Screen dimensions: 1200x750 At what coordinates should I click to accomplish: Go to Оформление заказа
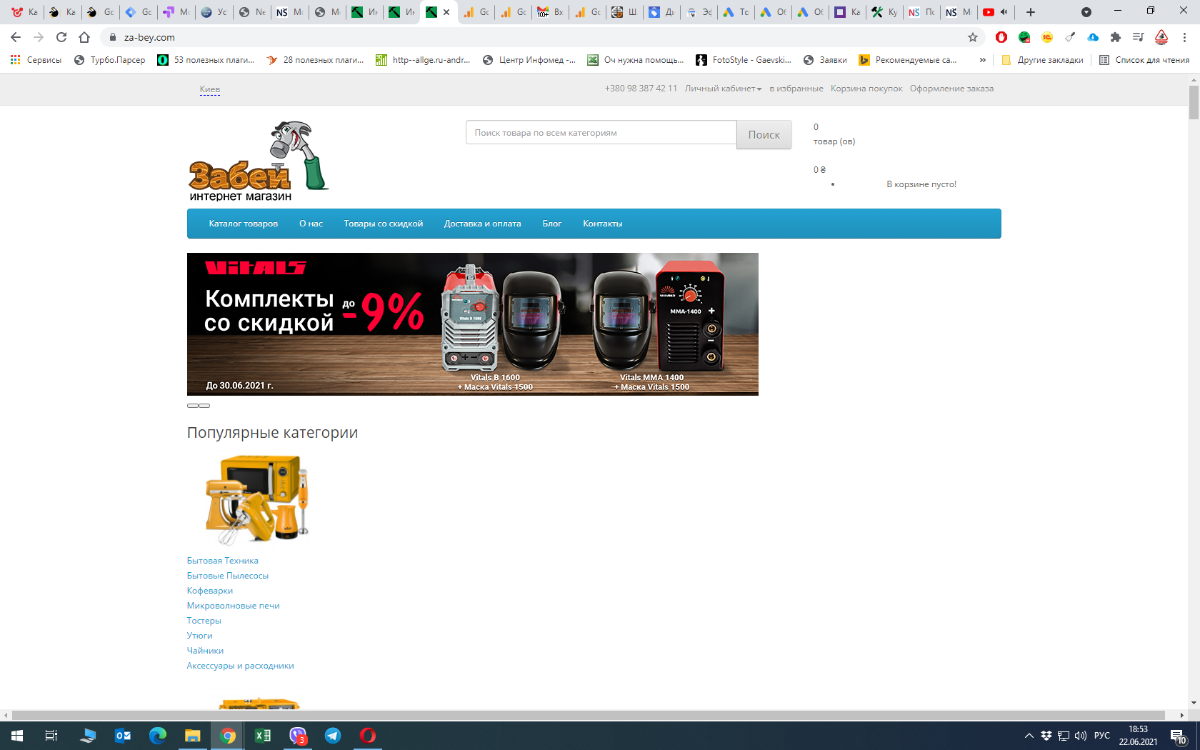[x=952, y=88]
